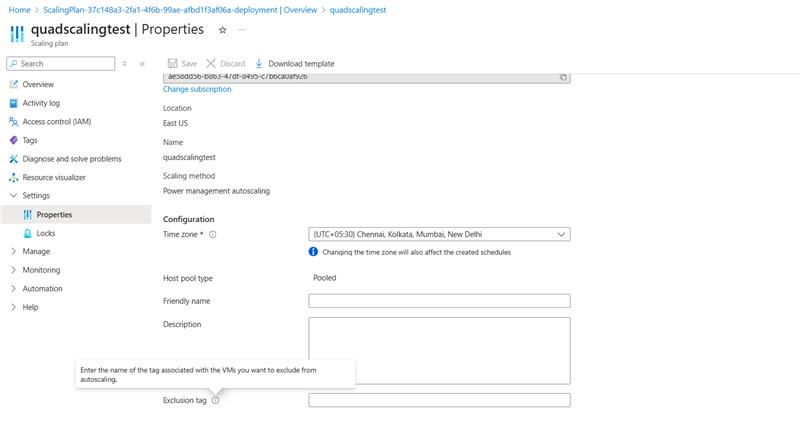Click the sidebar expand/collapse arrows icon
This screenshot has width=800, height=426.
[x=124, y=64]
